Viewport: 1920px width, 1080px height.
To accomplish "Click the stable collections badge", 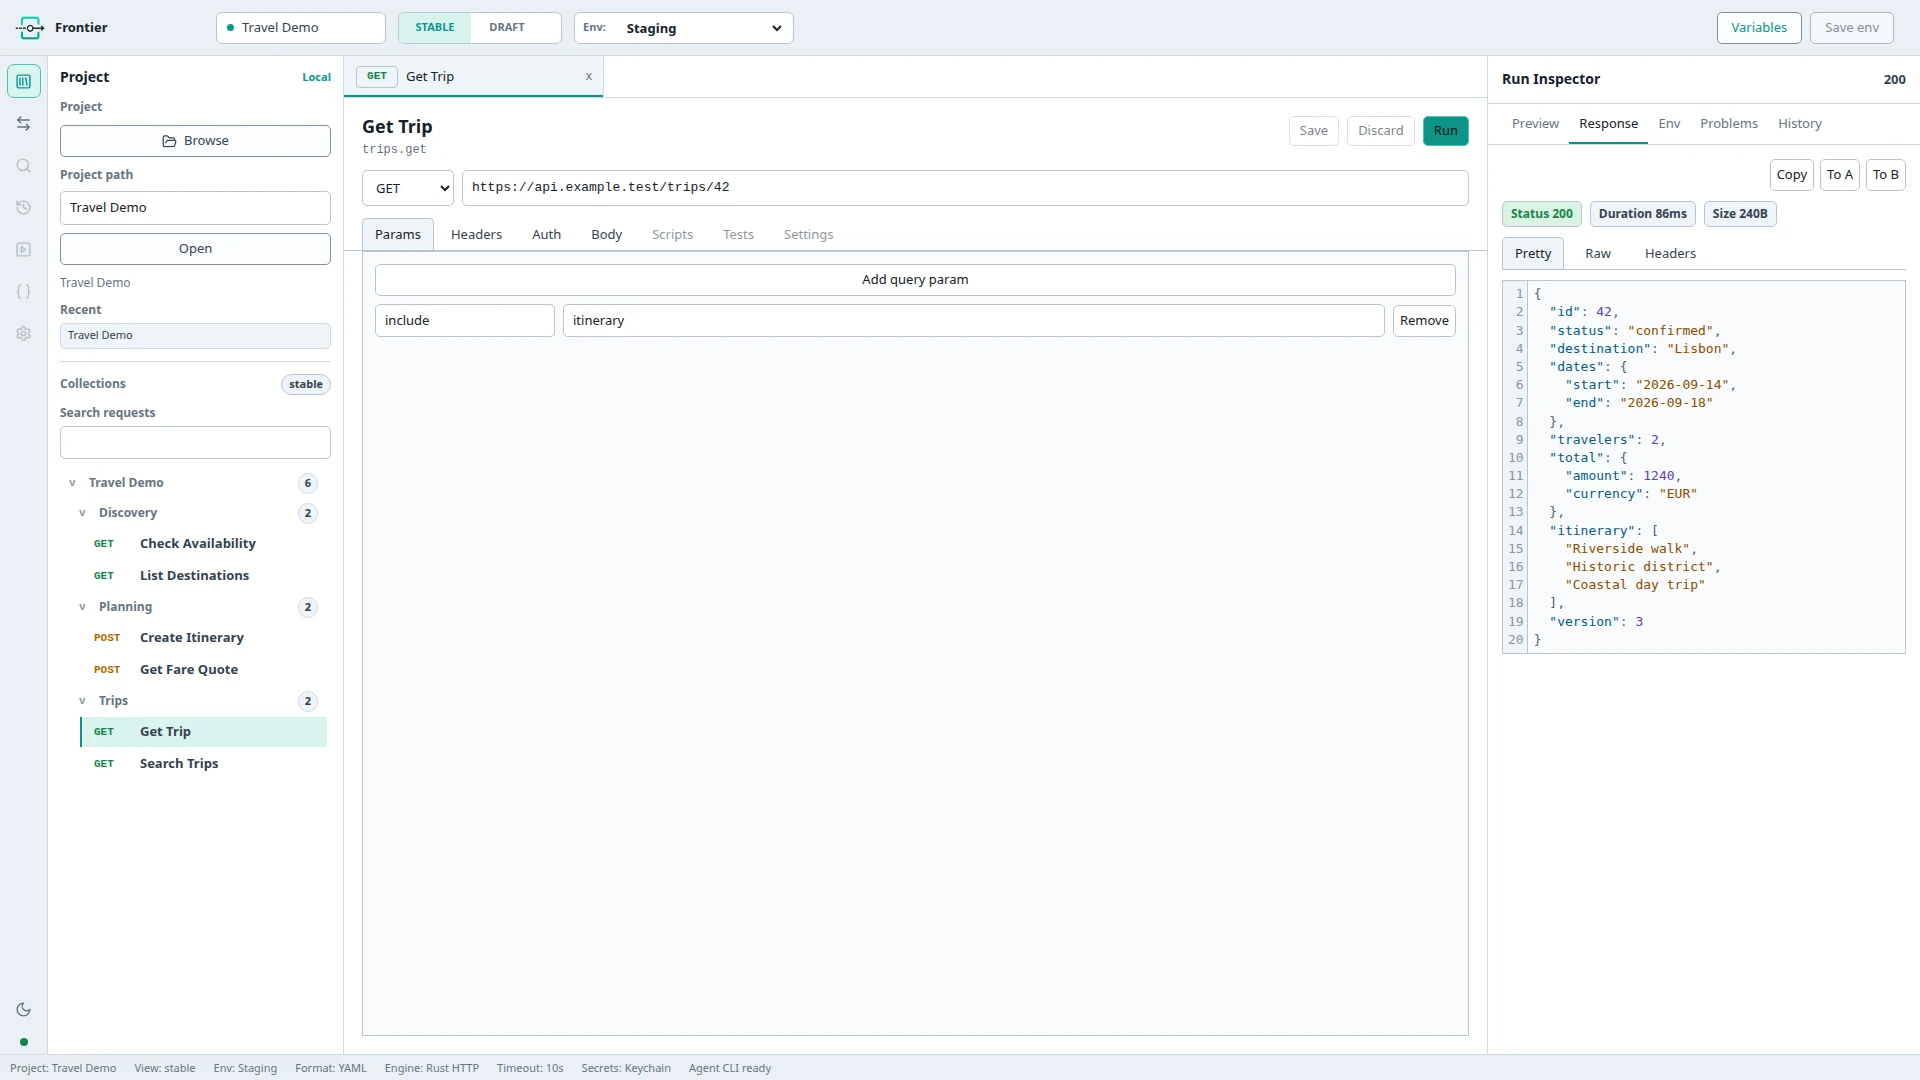I will [x=306, y=385].
